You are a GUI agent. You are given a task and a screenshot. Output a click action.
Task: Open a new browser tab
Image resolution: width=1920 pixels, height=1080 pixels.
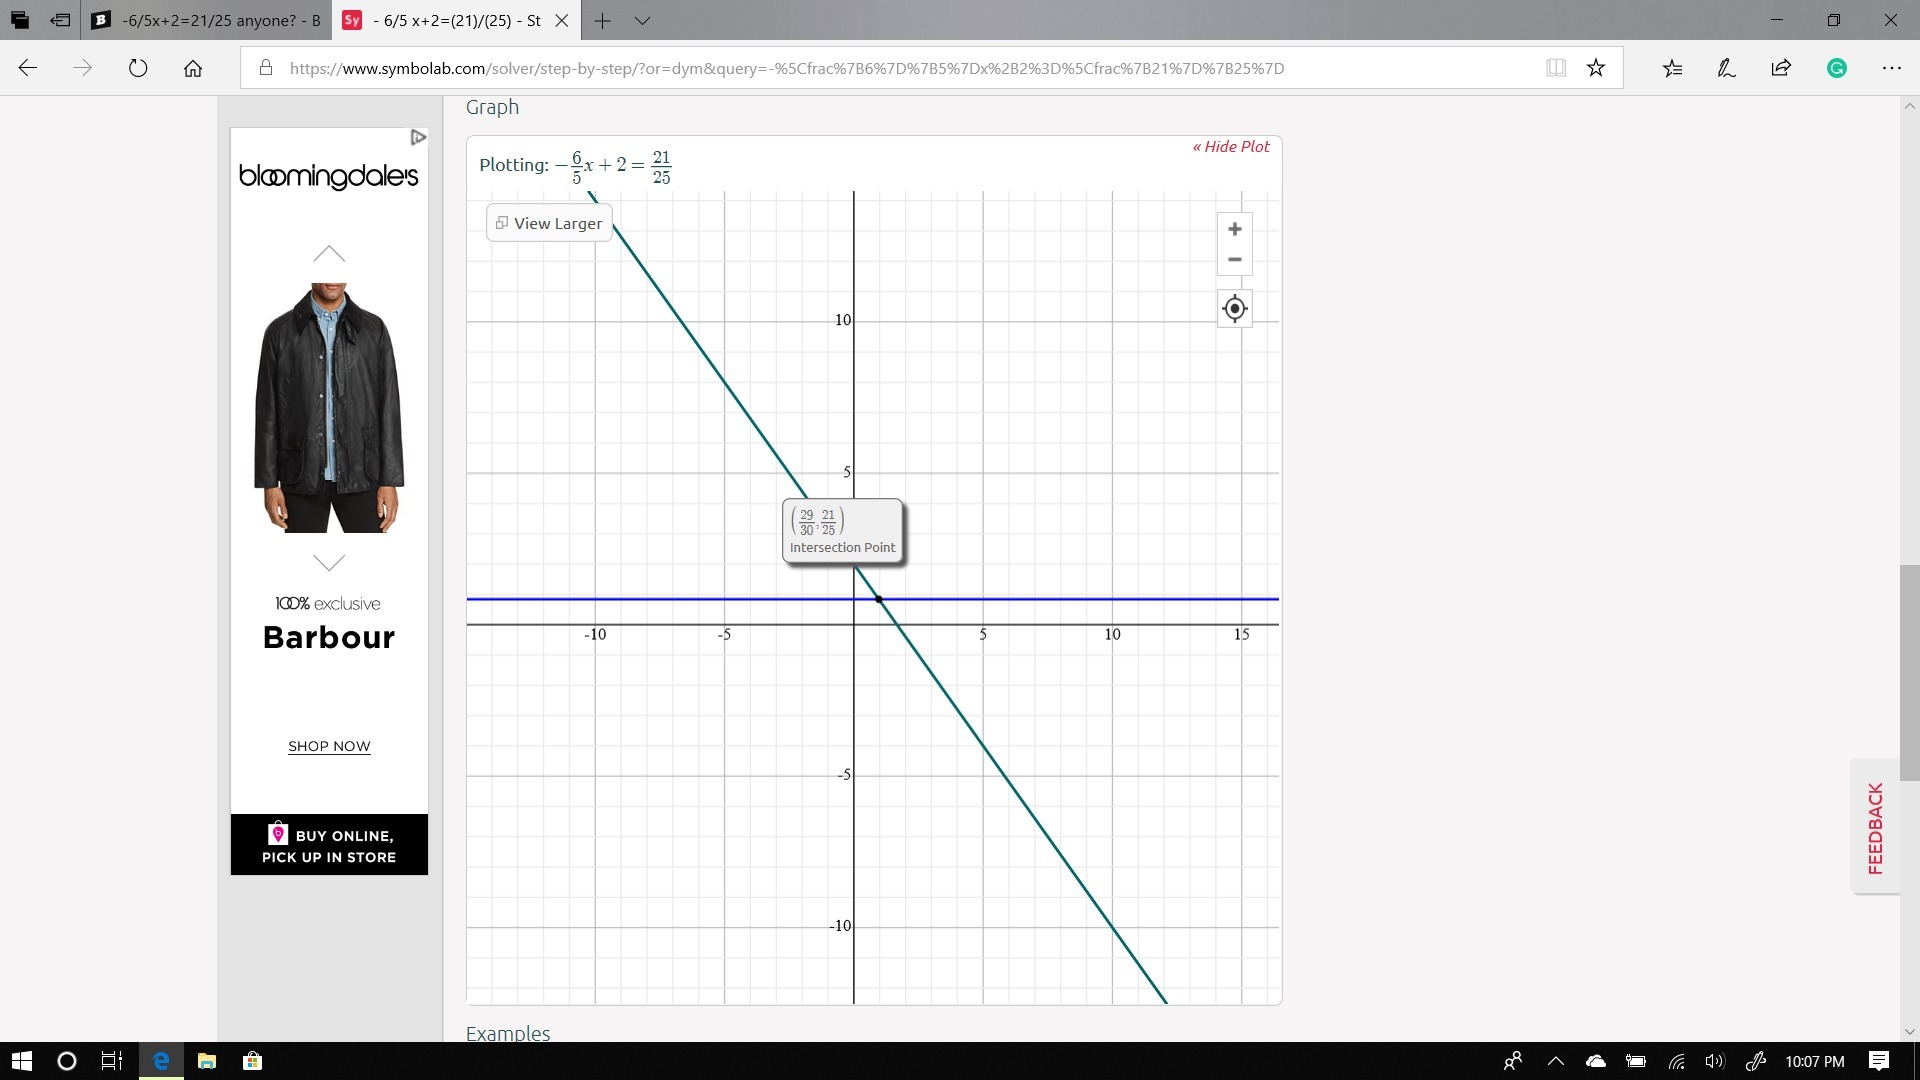point(602,20)
